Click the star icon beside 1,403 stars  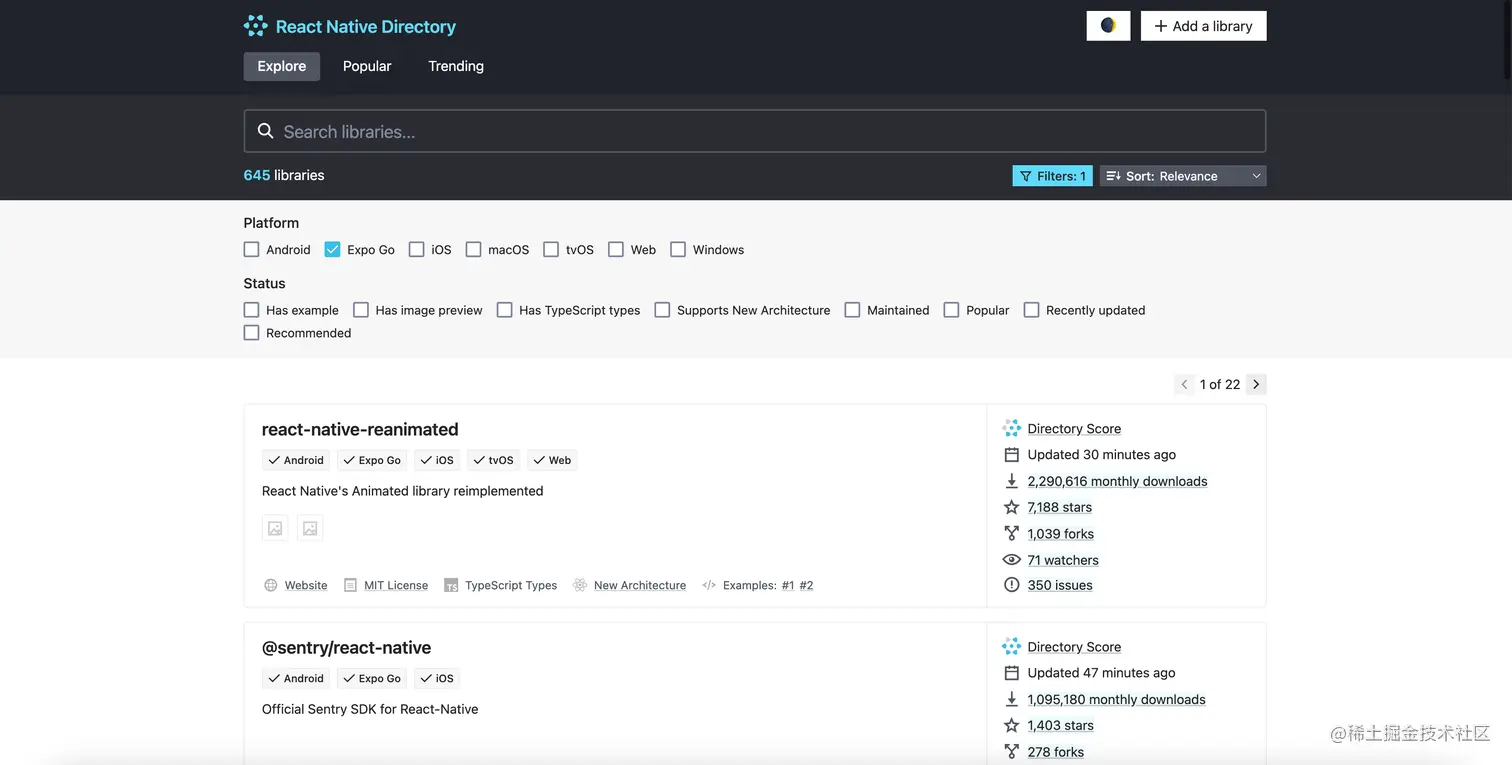point(1011,725)
